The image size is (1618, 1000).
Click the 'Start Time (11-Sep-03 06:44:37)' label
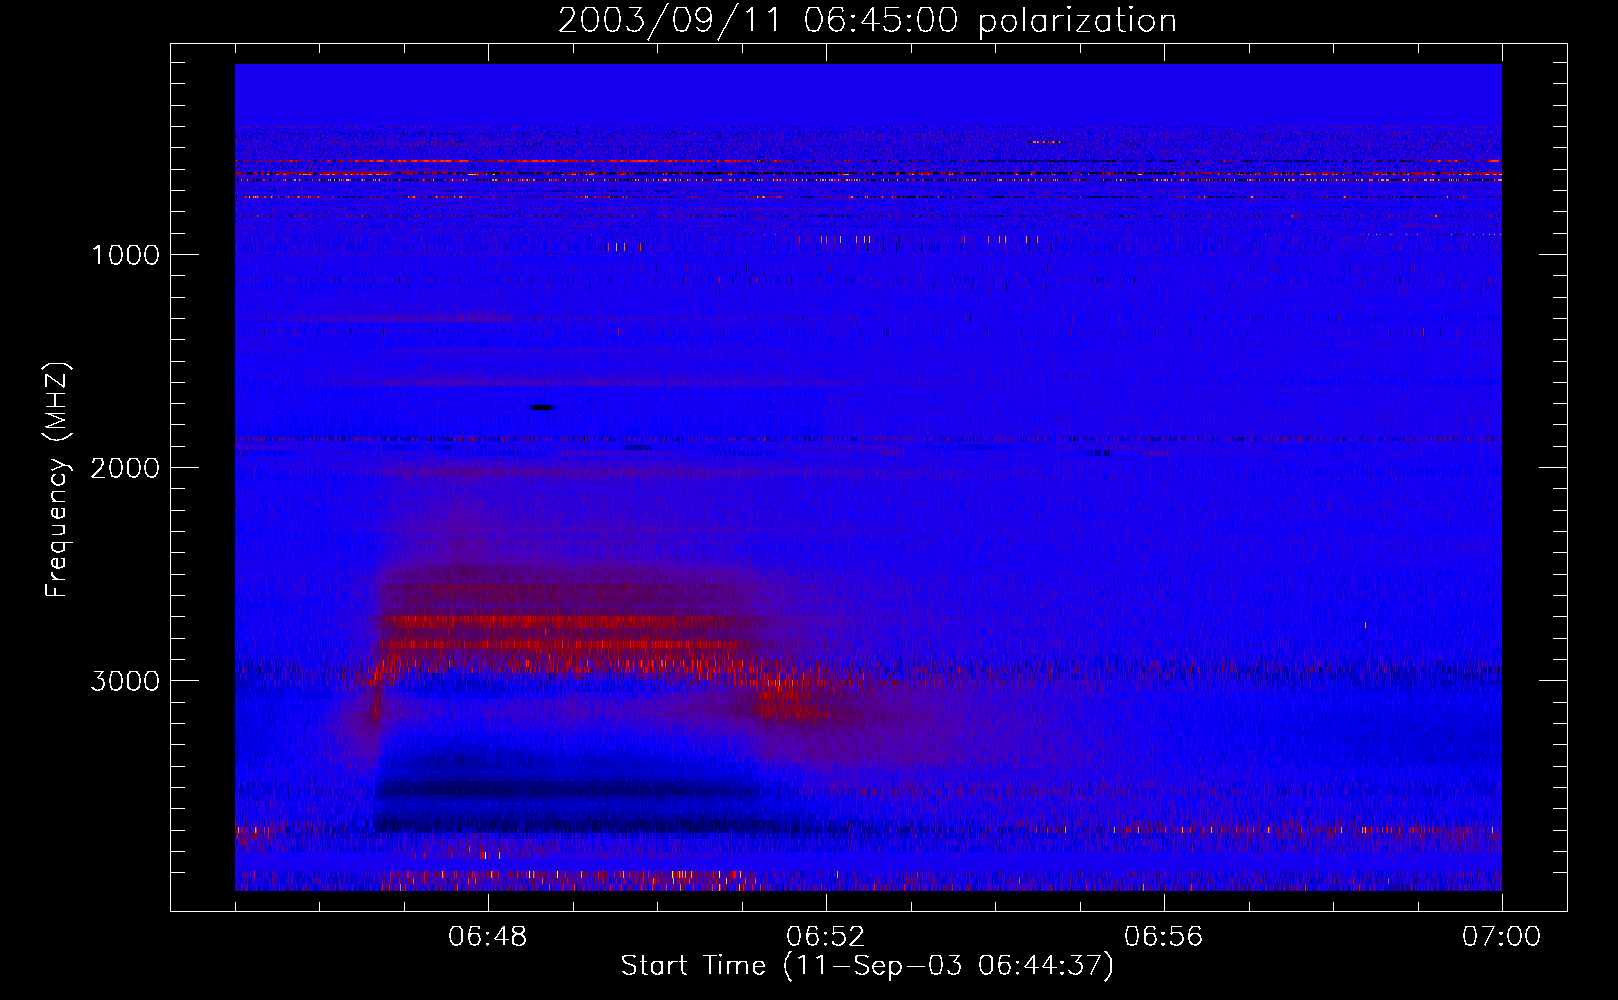(x=867, y=966)
